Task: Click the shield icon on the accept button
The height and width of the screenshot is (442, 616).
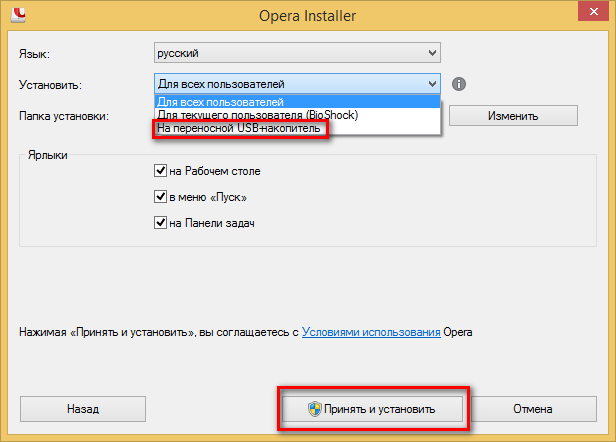Action: point(314,409)
